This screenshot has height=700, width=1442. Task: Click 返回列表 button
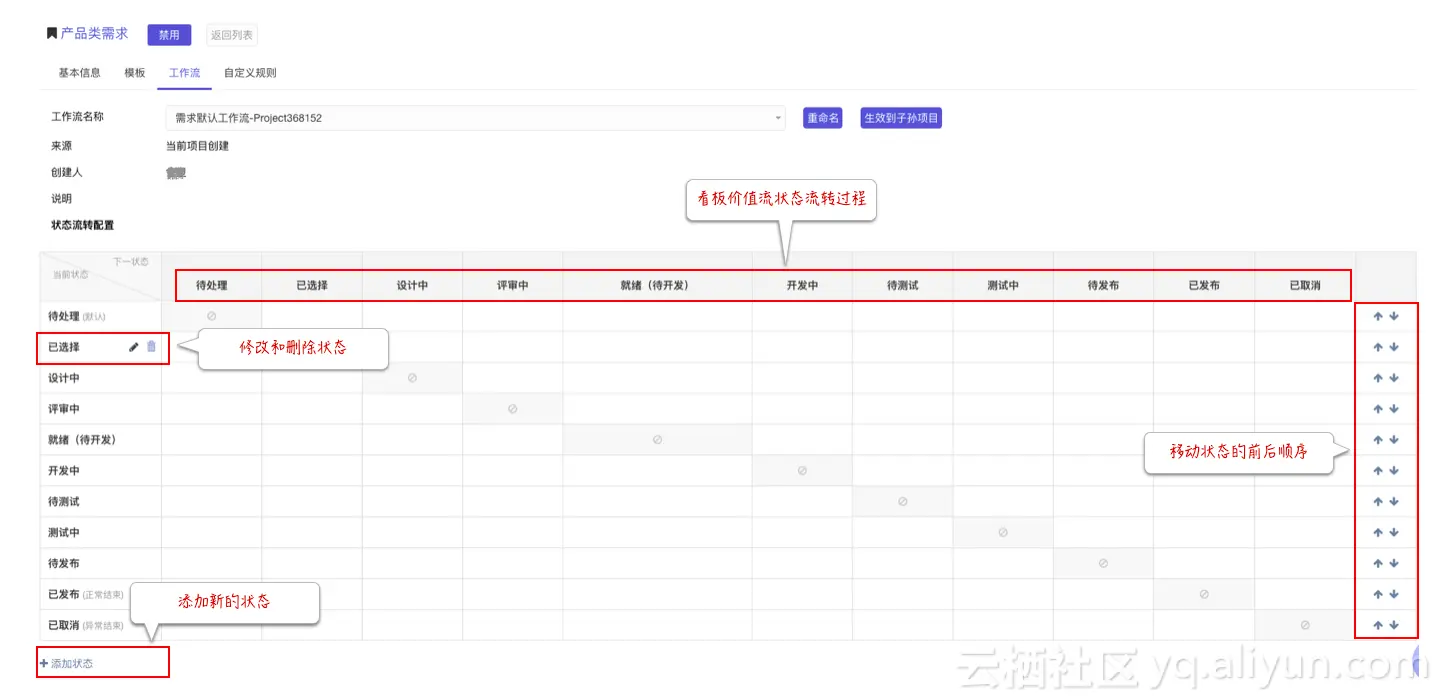click(x=232, y=35)
